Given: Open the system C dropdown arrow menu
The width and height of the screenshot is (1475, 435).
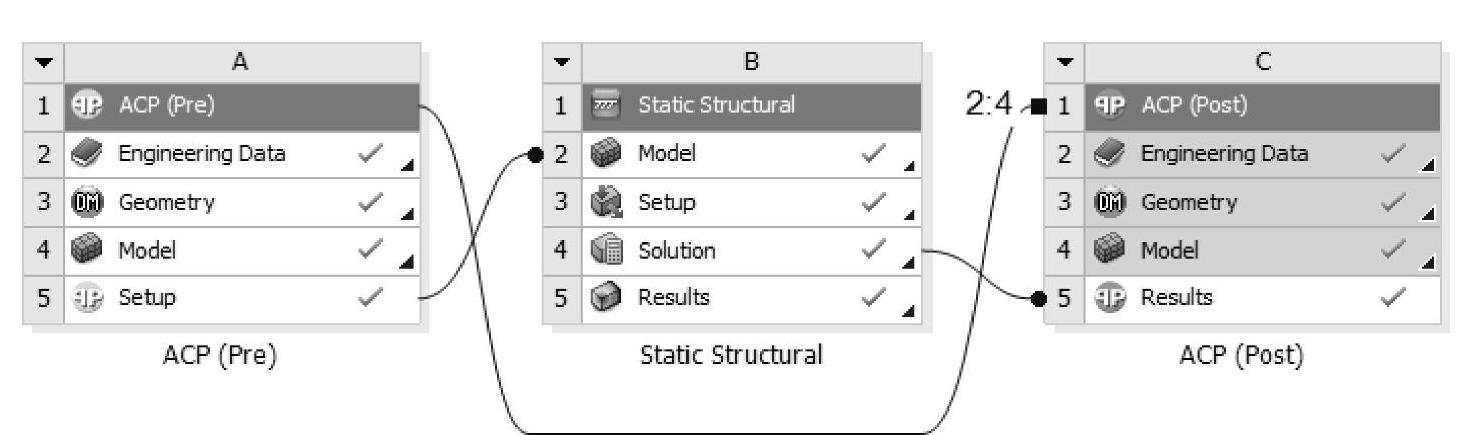Looking at the screenshot, I should point(1063,62).
